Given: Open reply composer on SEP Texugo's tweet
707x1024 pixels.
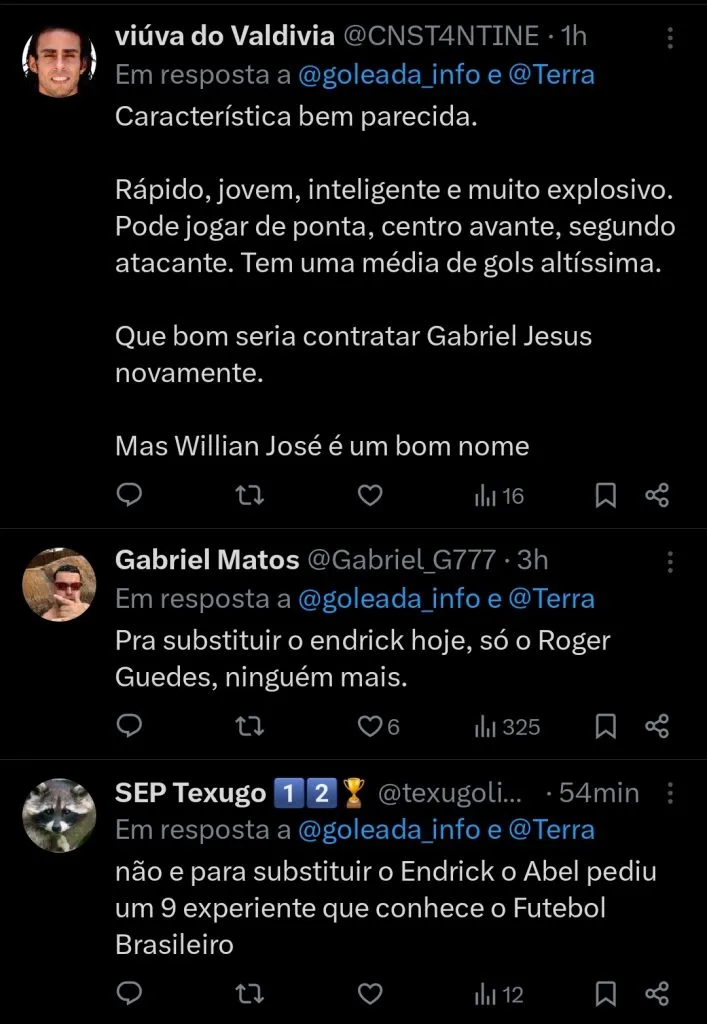Looking at the screenshot, I should [129, 994].
